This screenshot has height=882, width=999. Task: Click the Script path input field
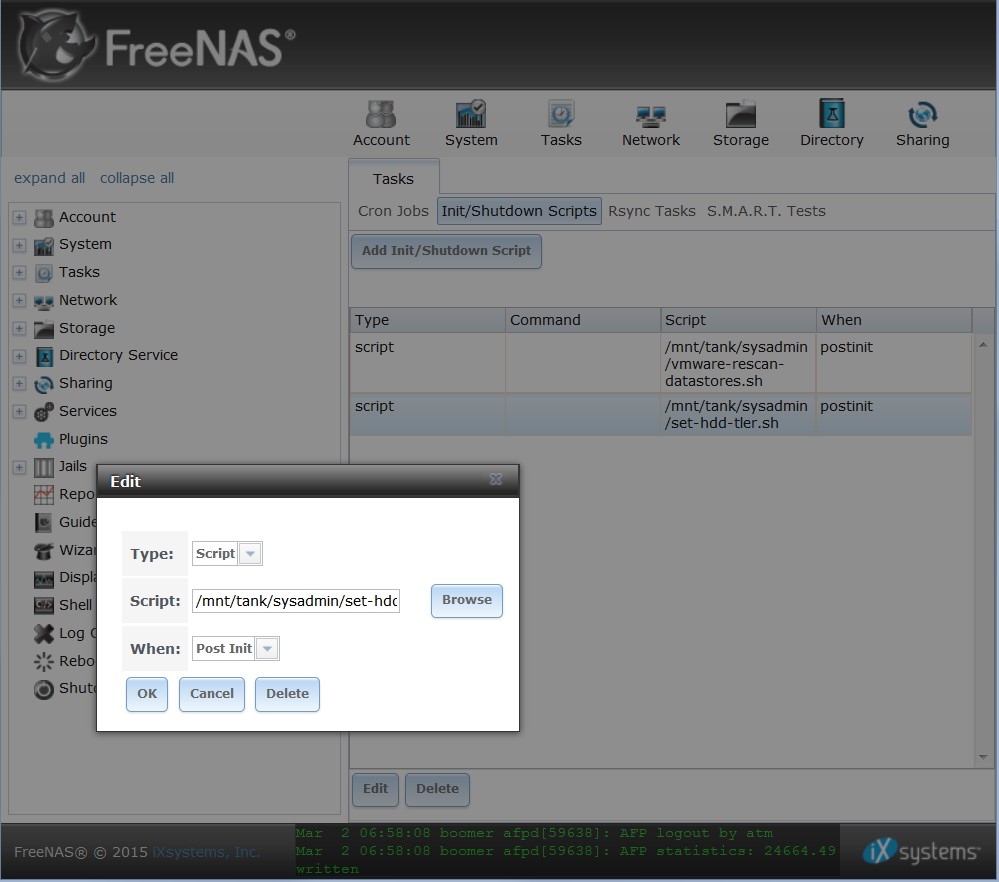coord(296,601)
